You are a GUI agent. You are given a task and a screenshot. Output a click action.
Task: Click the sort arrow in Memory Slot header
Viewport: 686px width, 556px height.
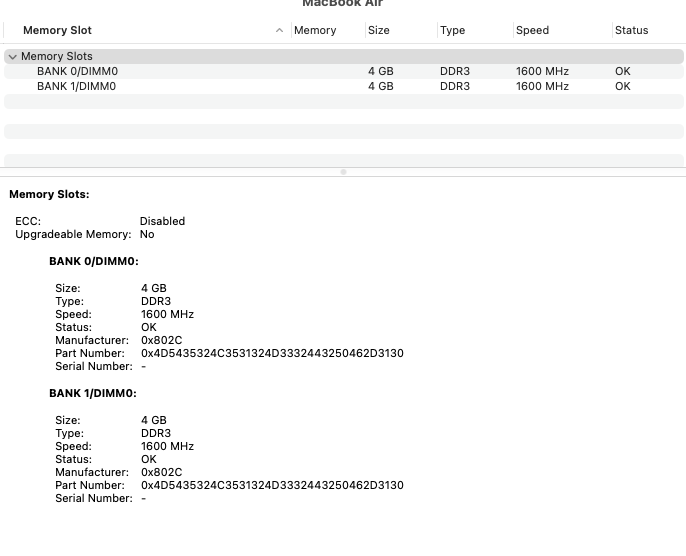[x=279, y=30]
